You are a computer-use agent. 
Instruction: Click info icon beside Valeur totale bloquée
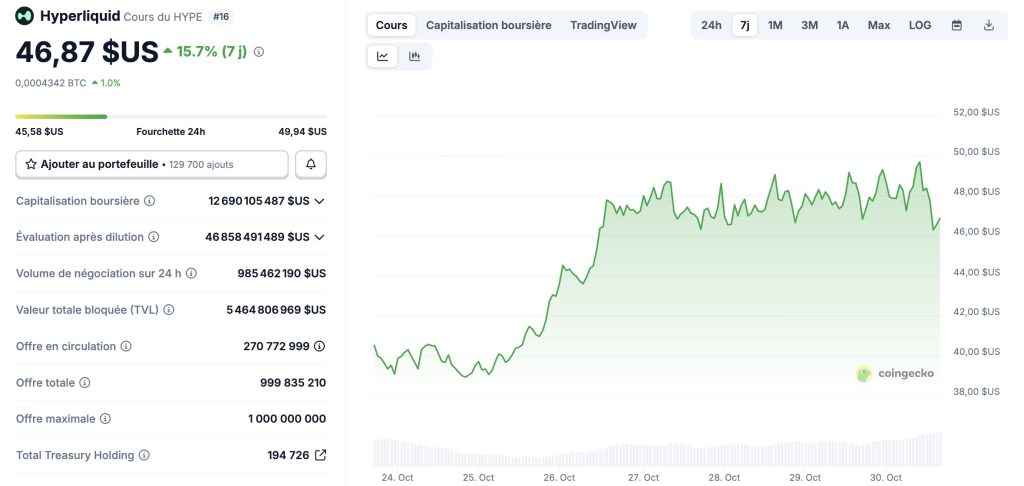tap(169, 310)
